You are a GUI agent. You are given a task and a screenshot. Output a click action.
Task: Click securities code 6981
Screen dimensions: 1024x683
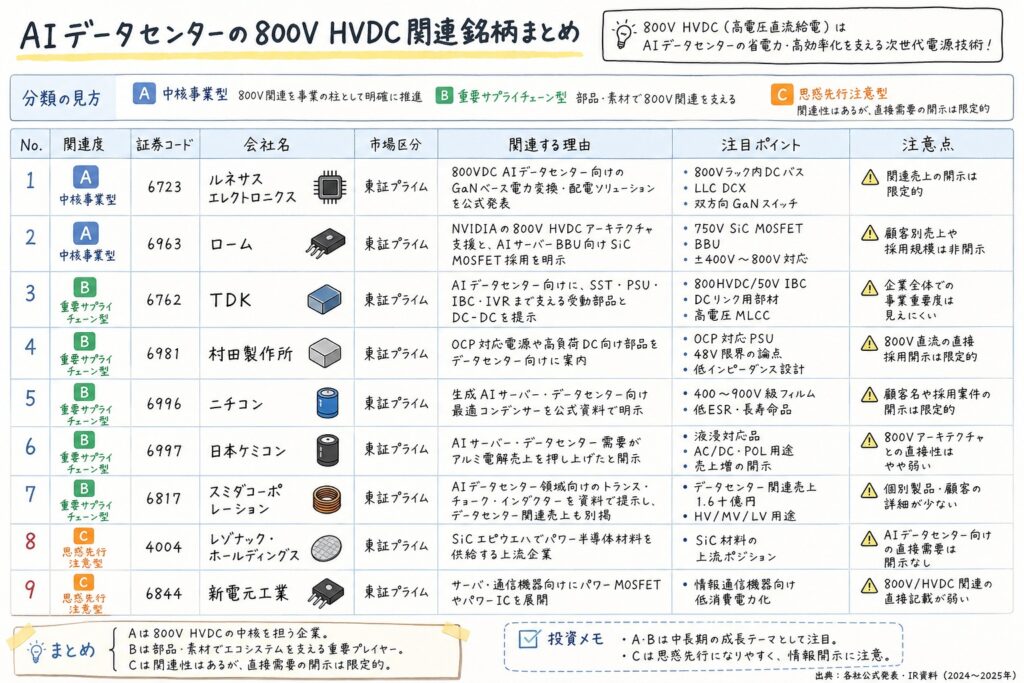(163, 353)
